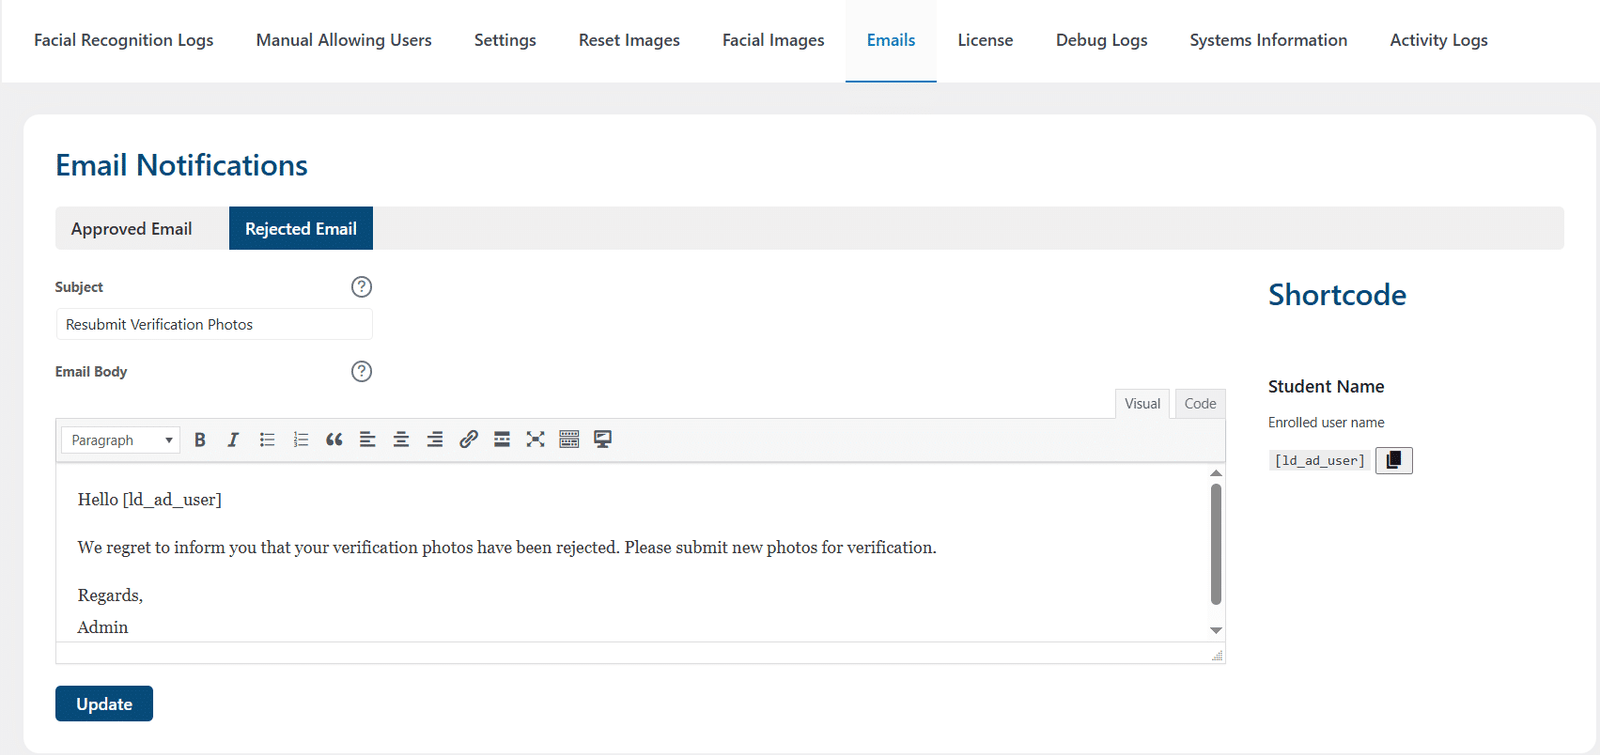Switch to the Approved Email tab
Screen dimensions: 1600x755
[132, 229]
